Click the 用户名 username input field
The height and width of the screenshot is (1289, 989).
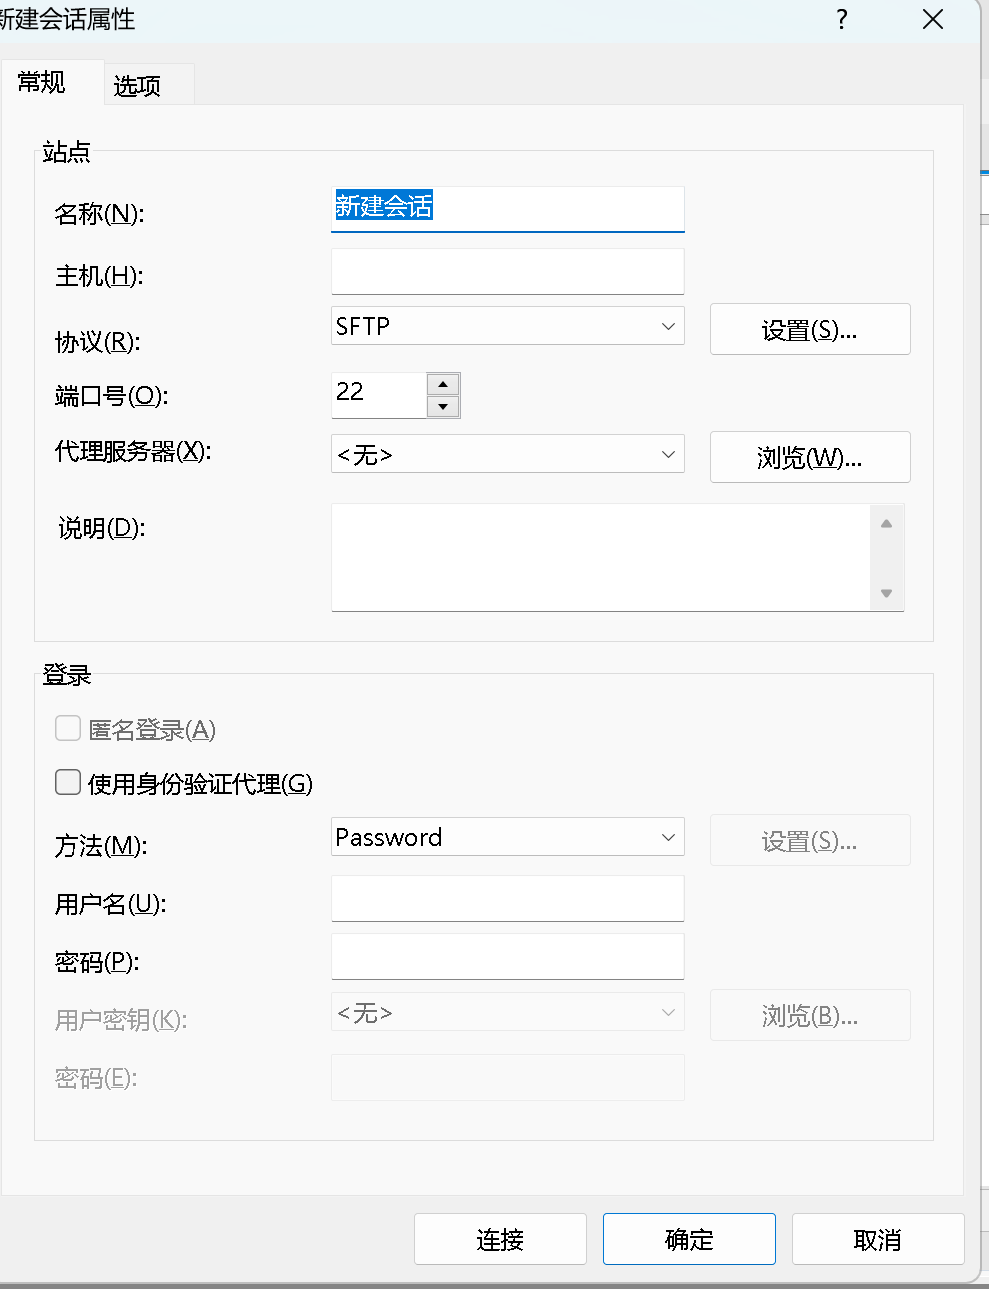pos(507,899)
